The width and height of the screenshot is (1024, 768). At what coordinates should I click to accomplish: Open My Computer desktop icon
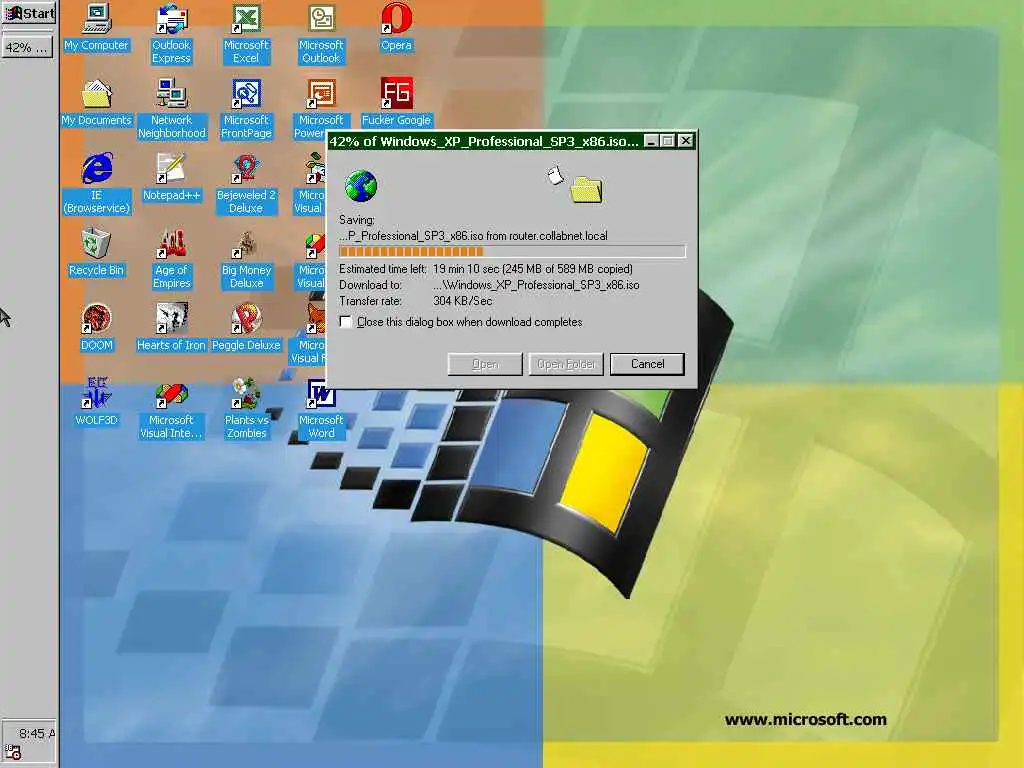click(97, 27)
